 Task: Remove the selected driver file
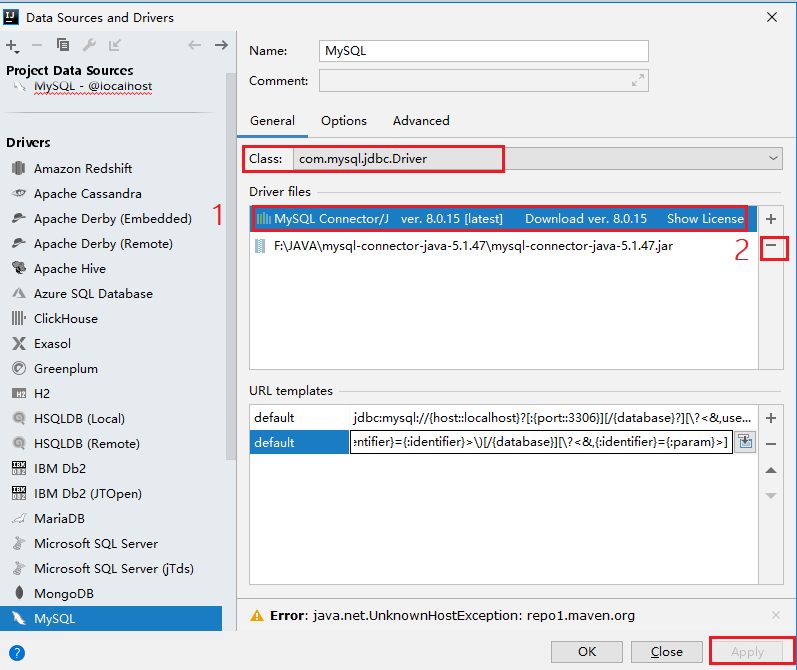772,246
